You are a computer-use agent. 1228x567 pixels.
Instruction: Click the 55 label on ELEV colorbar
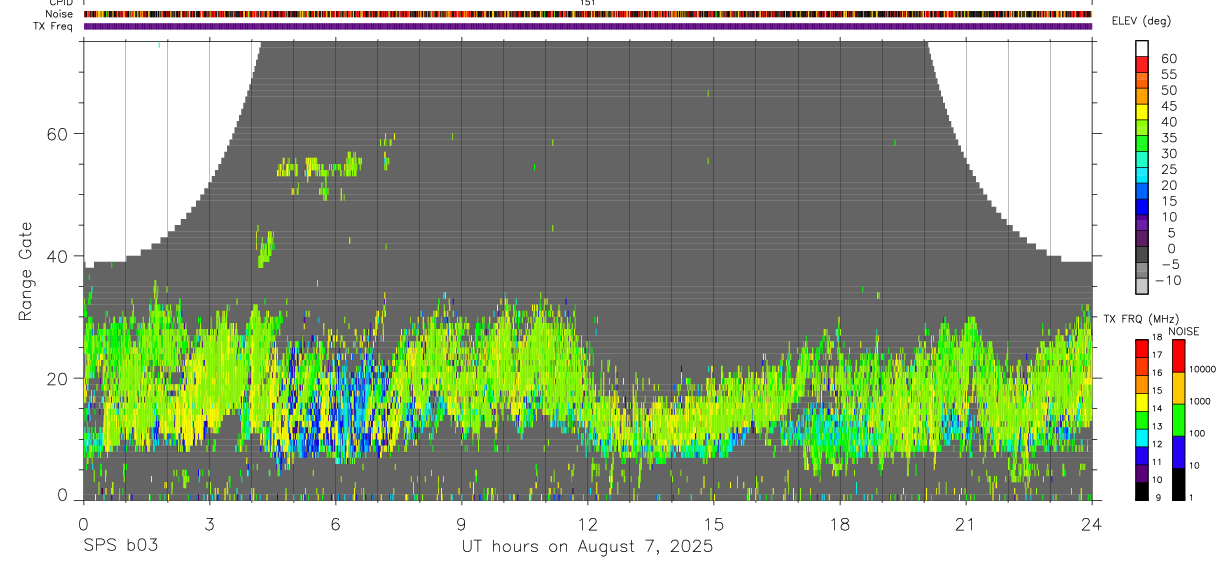pos(1168,75)
